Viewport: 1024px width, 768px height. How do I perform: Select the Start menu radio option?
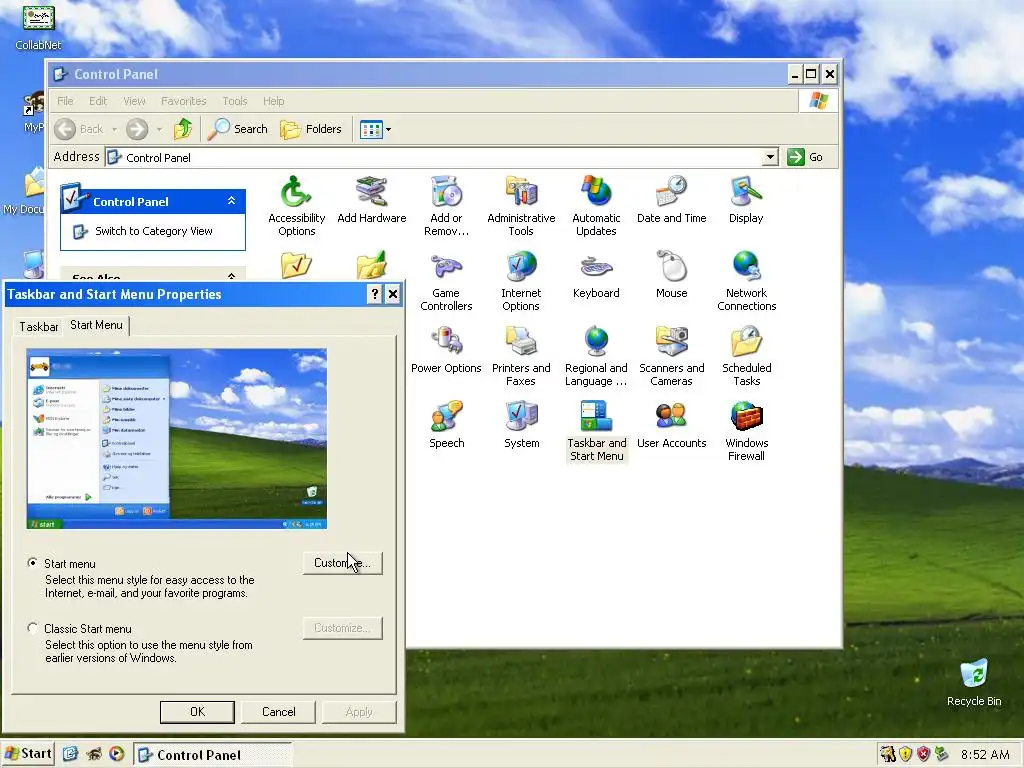coord(33,562)
